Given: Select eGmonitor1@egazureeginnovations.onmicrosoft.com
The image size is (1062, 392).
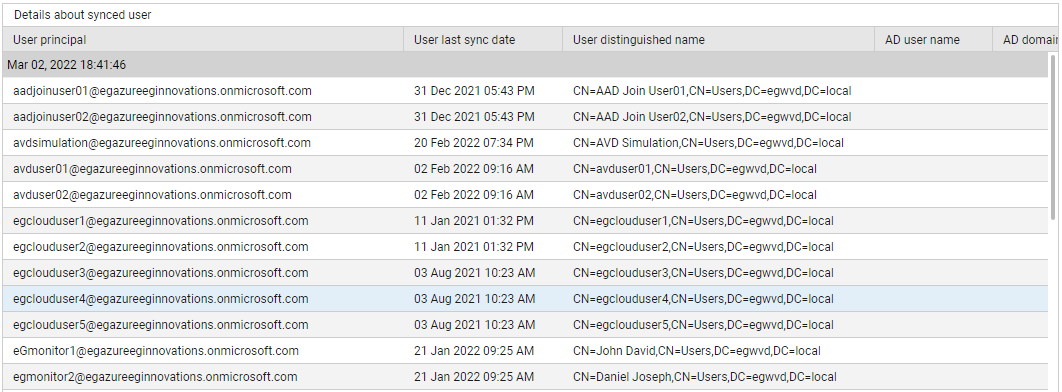Looking at the screenshot, I should (156, 351).
